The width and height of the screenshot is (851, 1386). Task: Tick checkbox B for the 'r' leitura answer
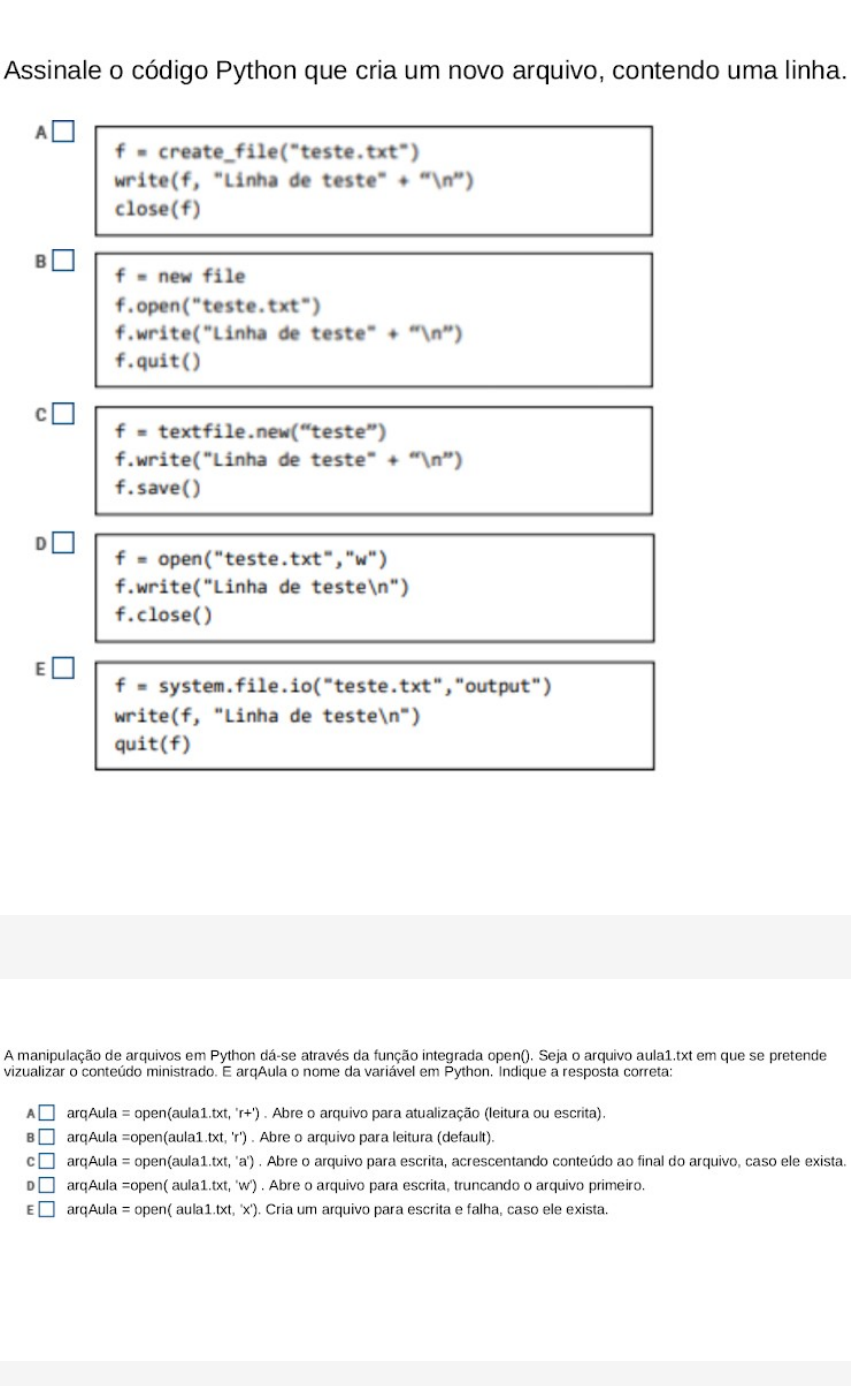(48, 1137)
